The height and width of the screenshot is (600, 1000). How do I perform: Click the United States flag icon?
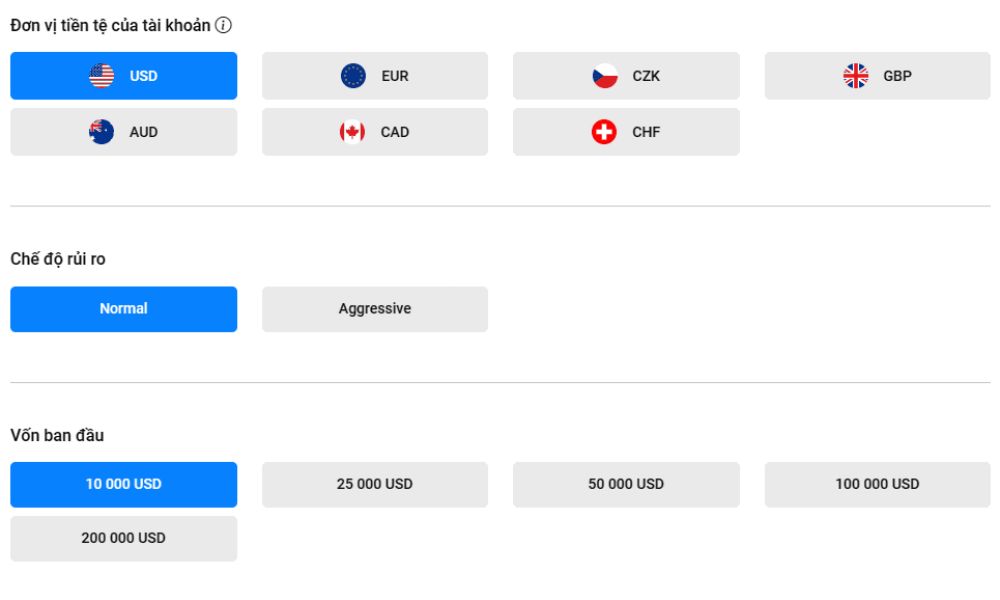pyautogui.click(x=102, y=76)
